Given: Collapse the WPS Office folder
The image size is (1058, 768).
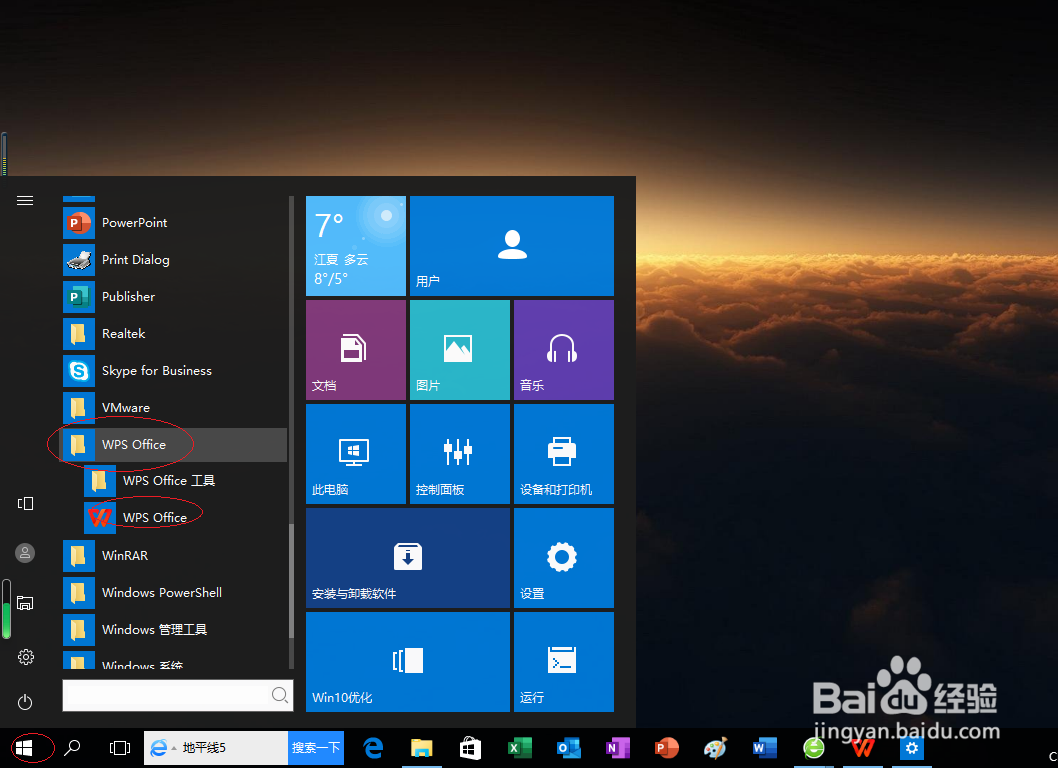Looking at the screenshot, I should tap(175, 445).
